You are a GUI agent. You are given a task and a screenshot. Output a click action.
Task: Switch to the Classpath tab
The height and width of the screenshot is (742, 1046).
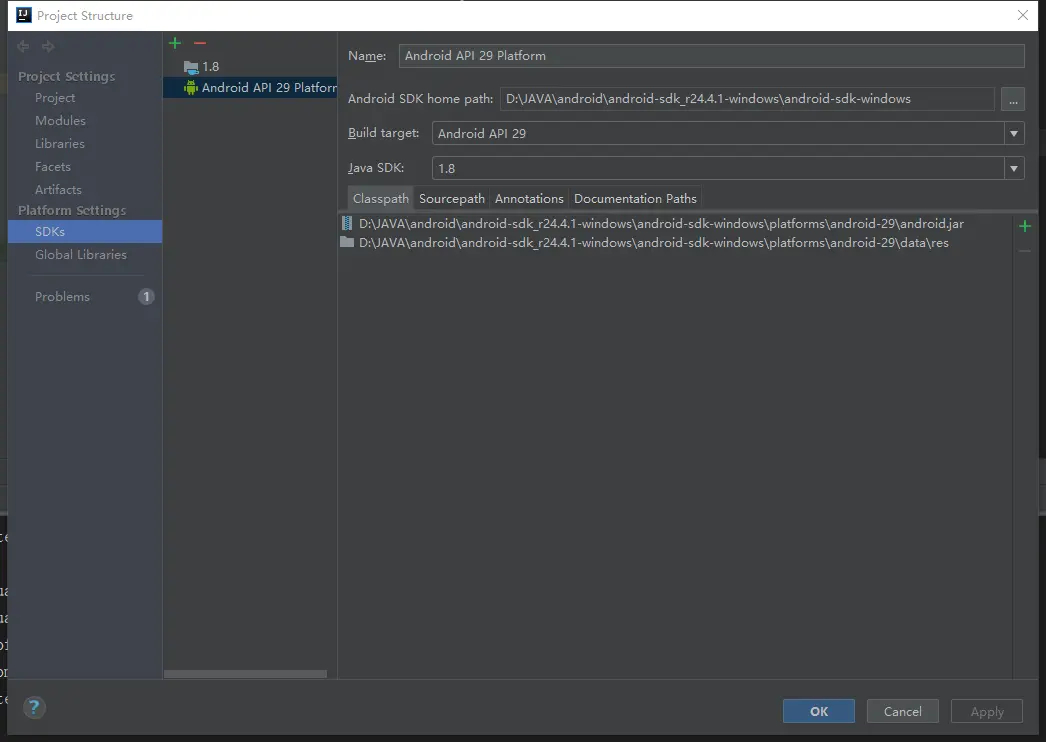click(x=380, y=198)
